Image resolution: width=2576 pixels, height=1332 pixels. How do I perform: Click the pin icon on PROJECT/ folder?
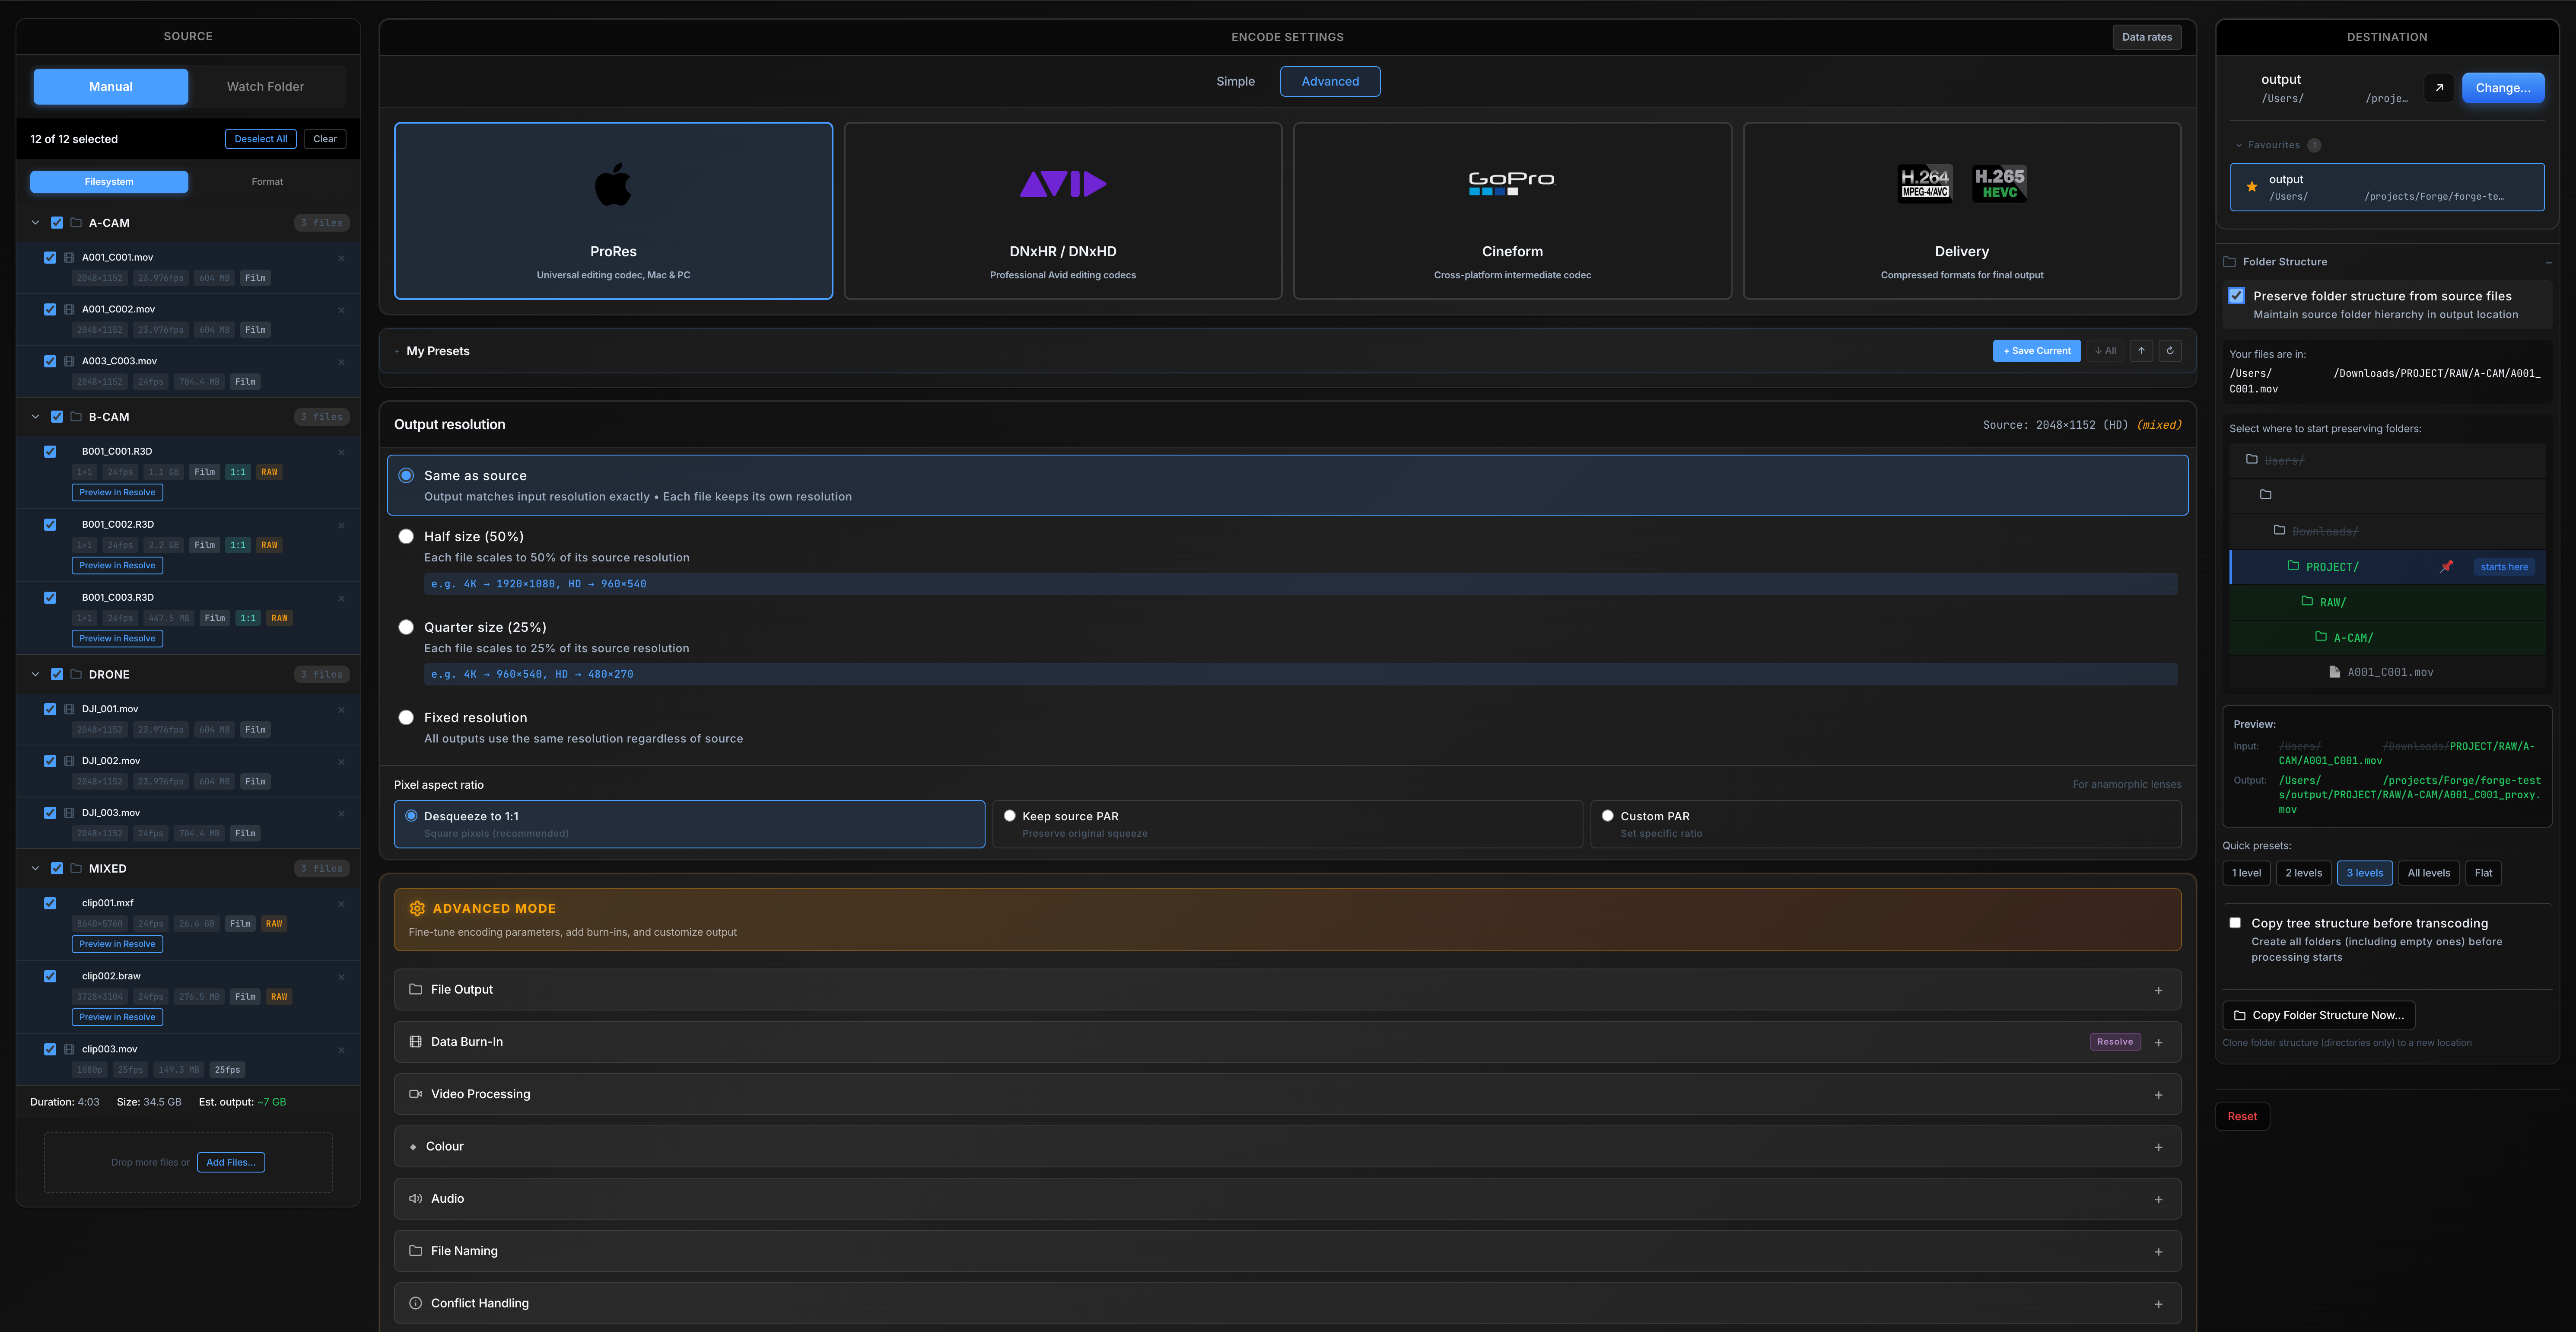(x=2446, y=567)
